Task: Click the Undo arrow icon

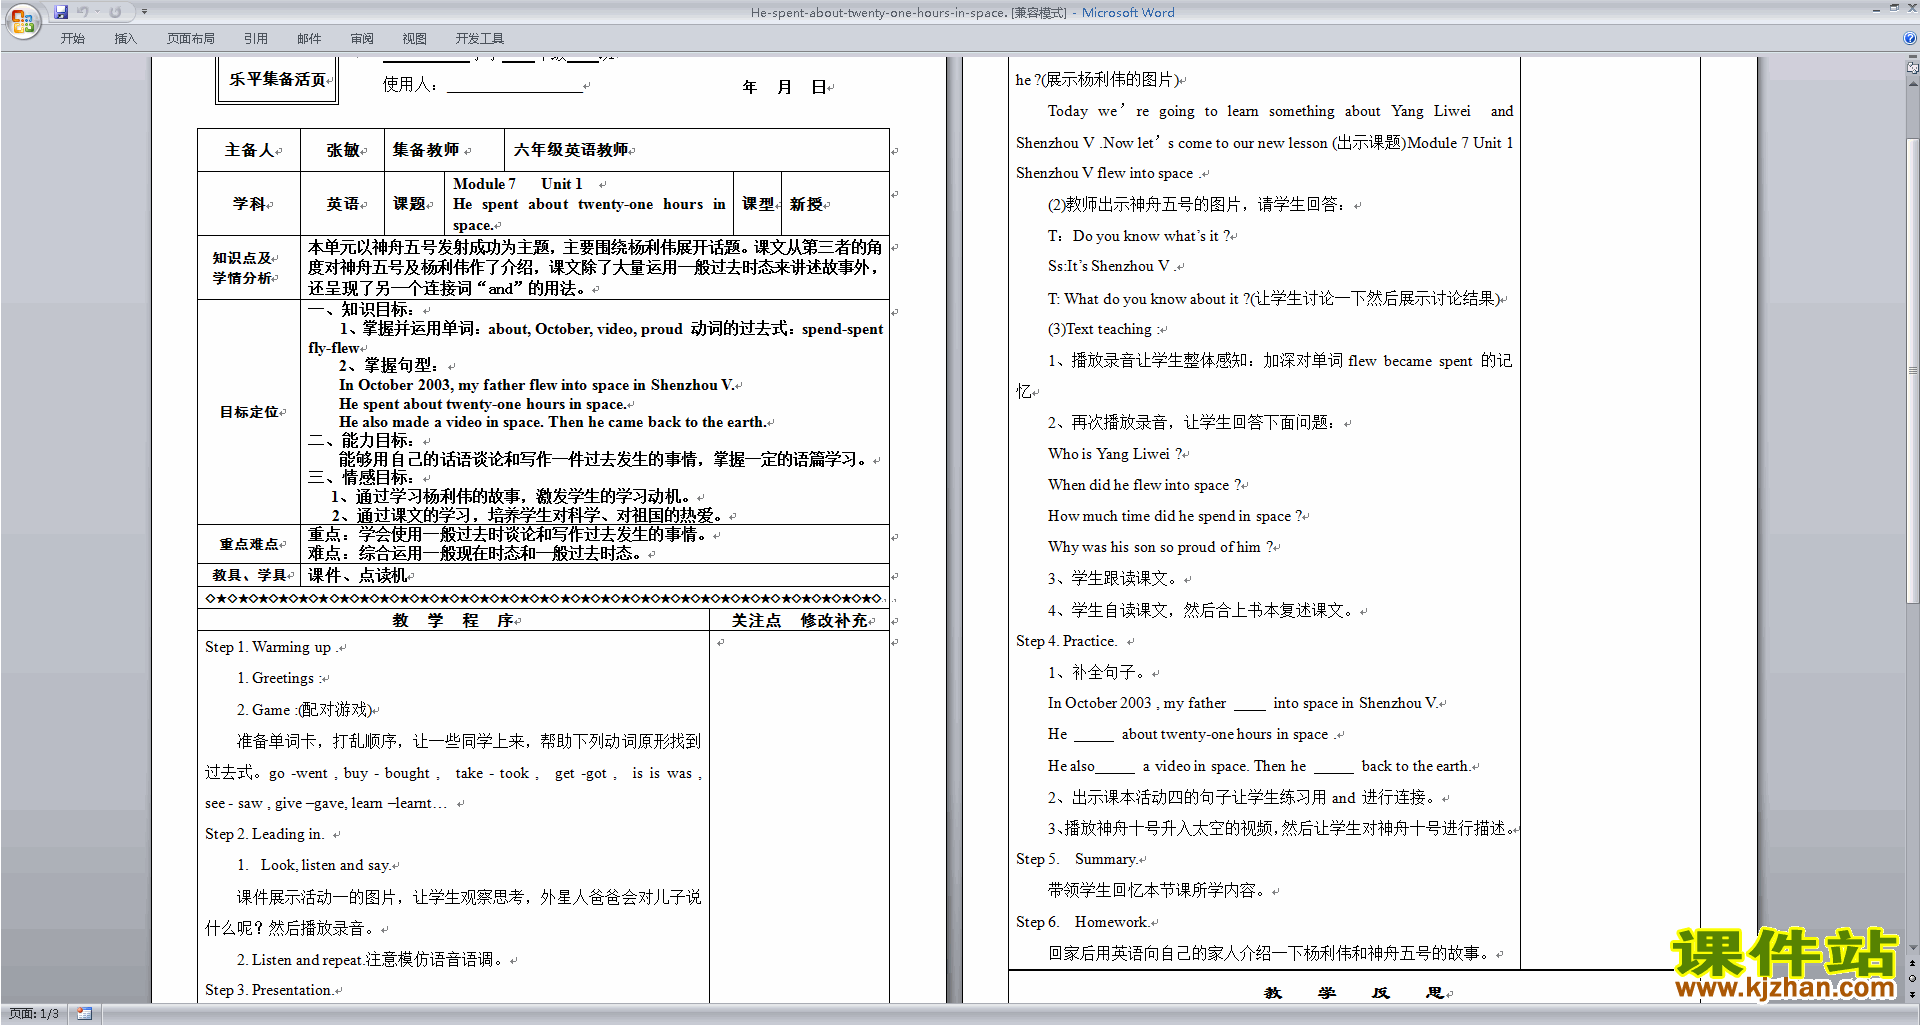Action: pos(83,12)
